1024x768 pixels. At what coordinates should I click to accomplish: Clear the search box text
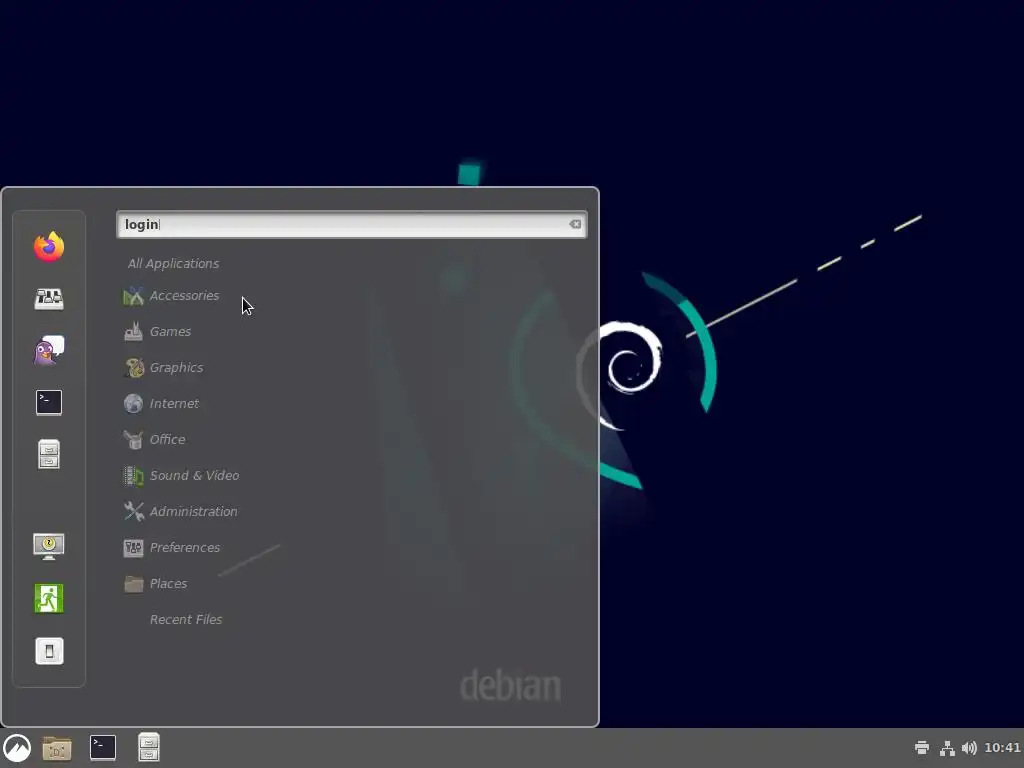click(x=575, y=224)
